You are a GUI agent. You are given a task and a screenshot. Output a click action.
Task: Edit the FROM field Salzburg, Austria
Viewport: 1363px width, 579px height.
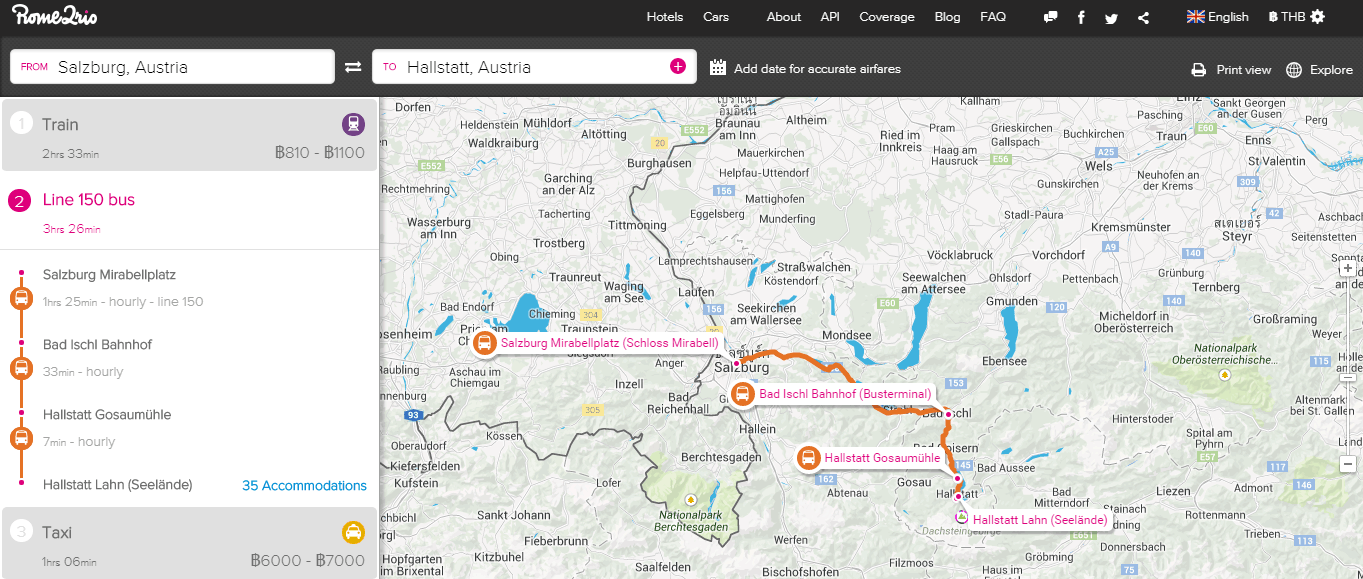190,67
